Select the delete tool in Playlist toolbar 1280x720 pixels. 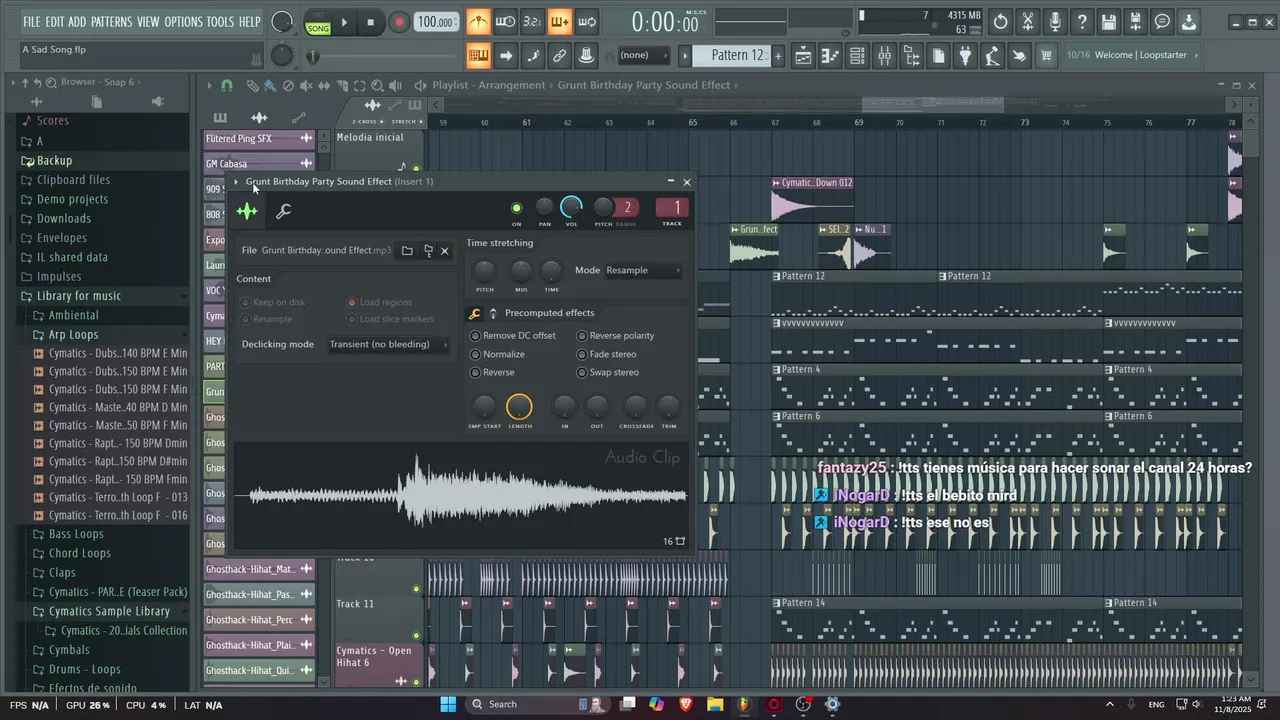tap(288, 86)
